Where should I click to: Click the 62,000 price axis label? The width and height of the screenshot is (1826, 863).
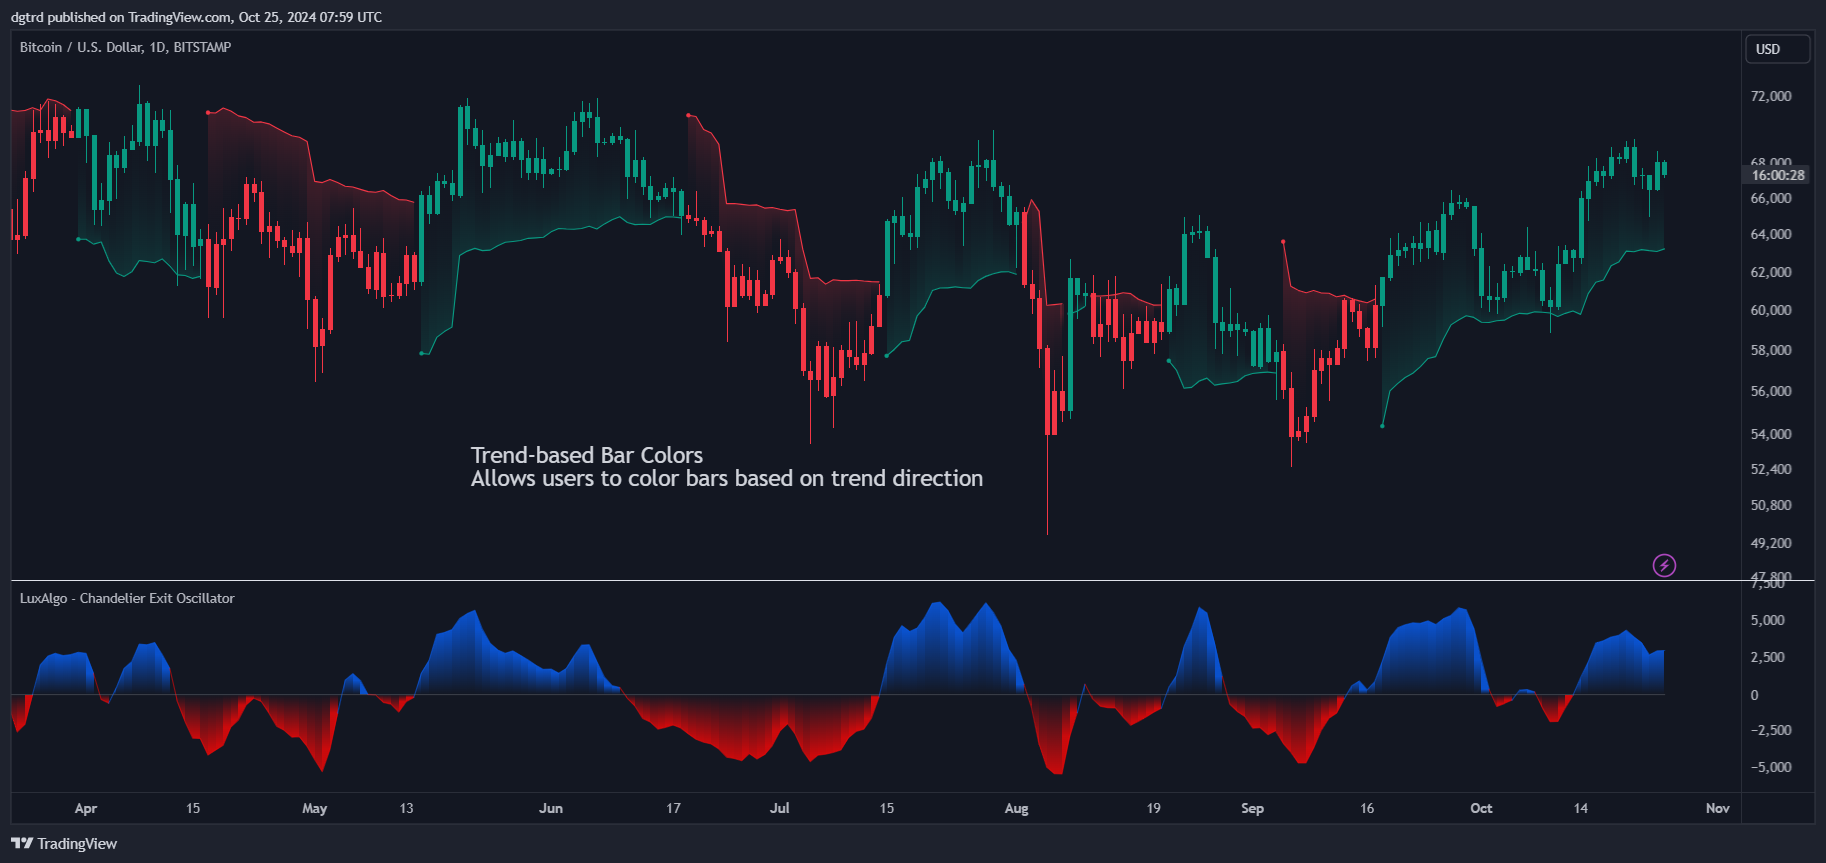tap(1771, 272)
